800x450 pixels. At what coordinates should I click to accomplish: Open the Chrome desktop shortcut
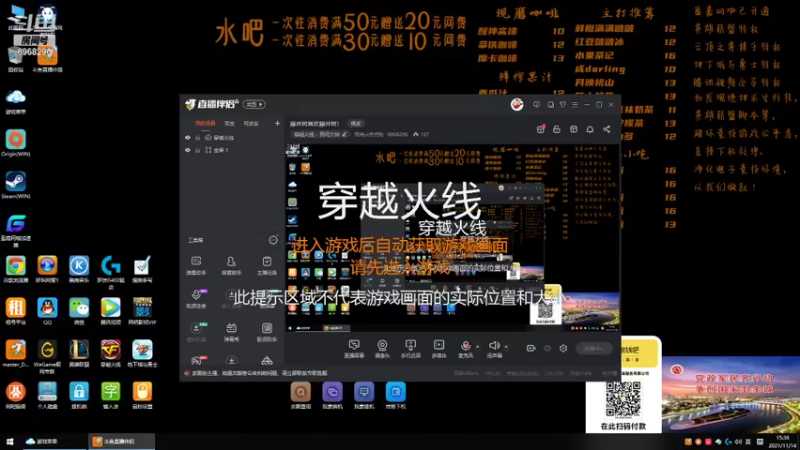click(16, 269)
